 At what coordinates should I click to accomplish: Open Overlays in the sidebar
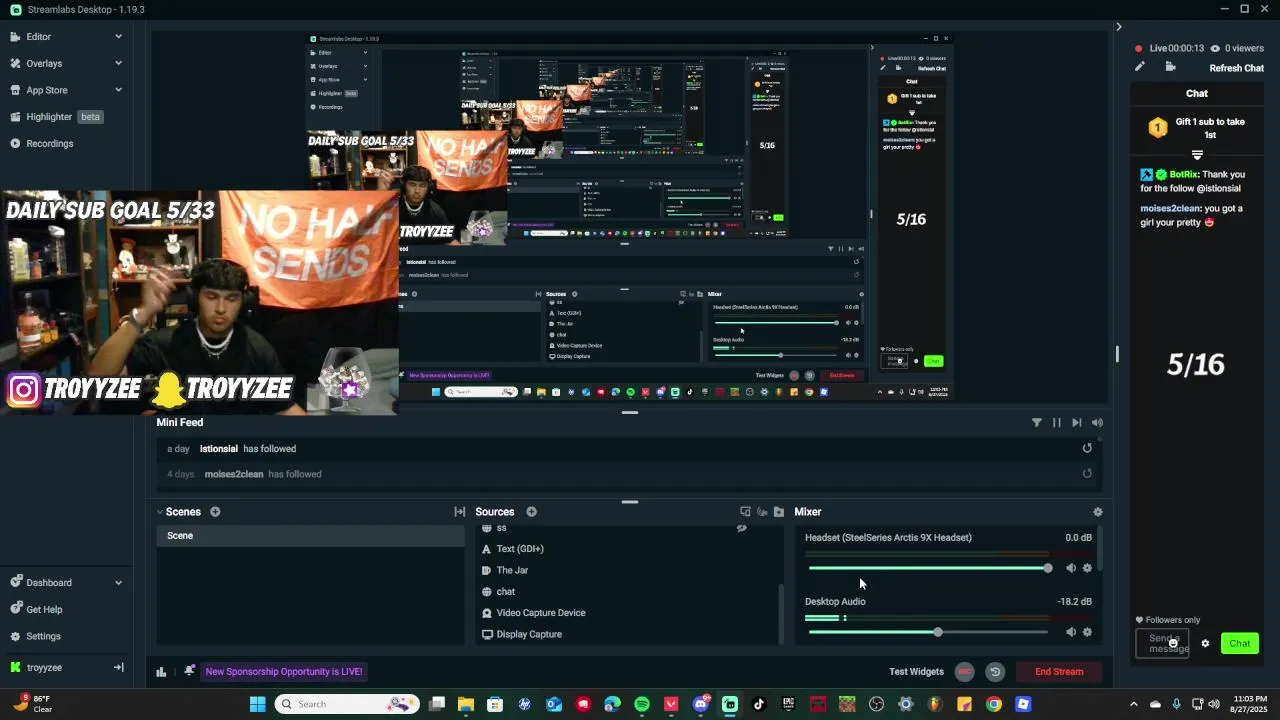click(x=44, y=63)
